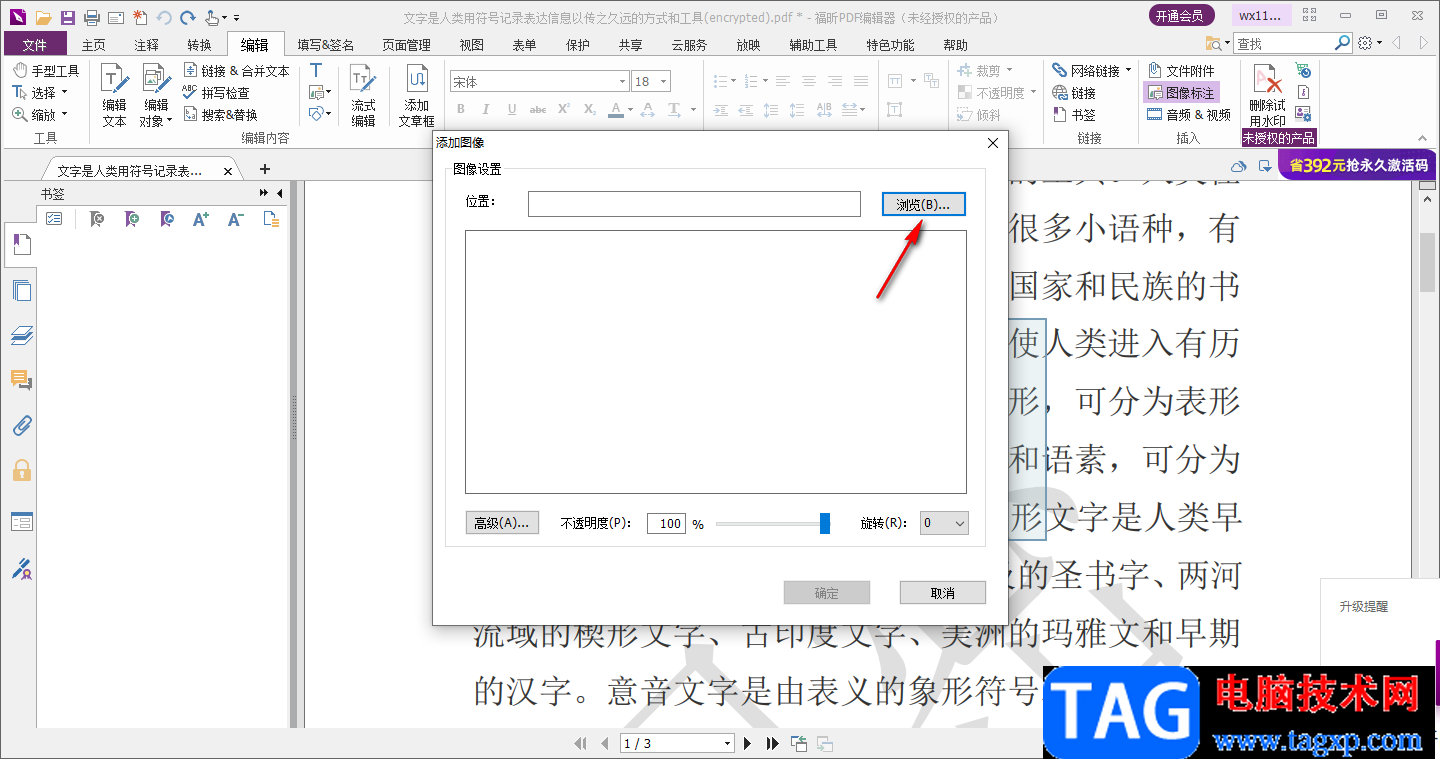Click the Undo arrow icon
This screenshot has width=1440, height=759.
pos(164,17)
